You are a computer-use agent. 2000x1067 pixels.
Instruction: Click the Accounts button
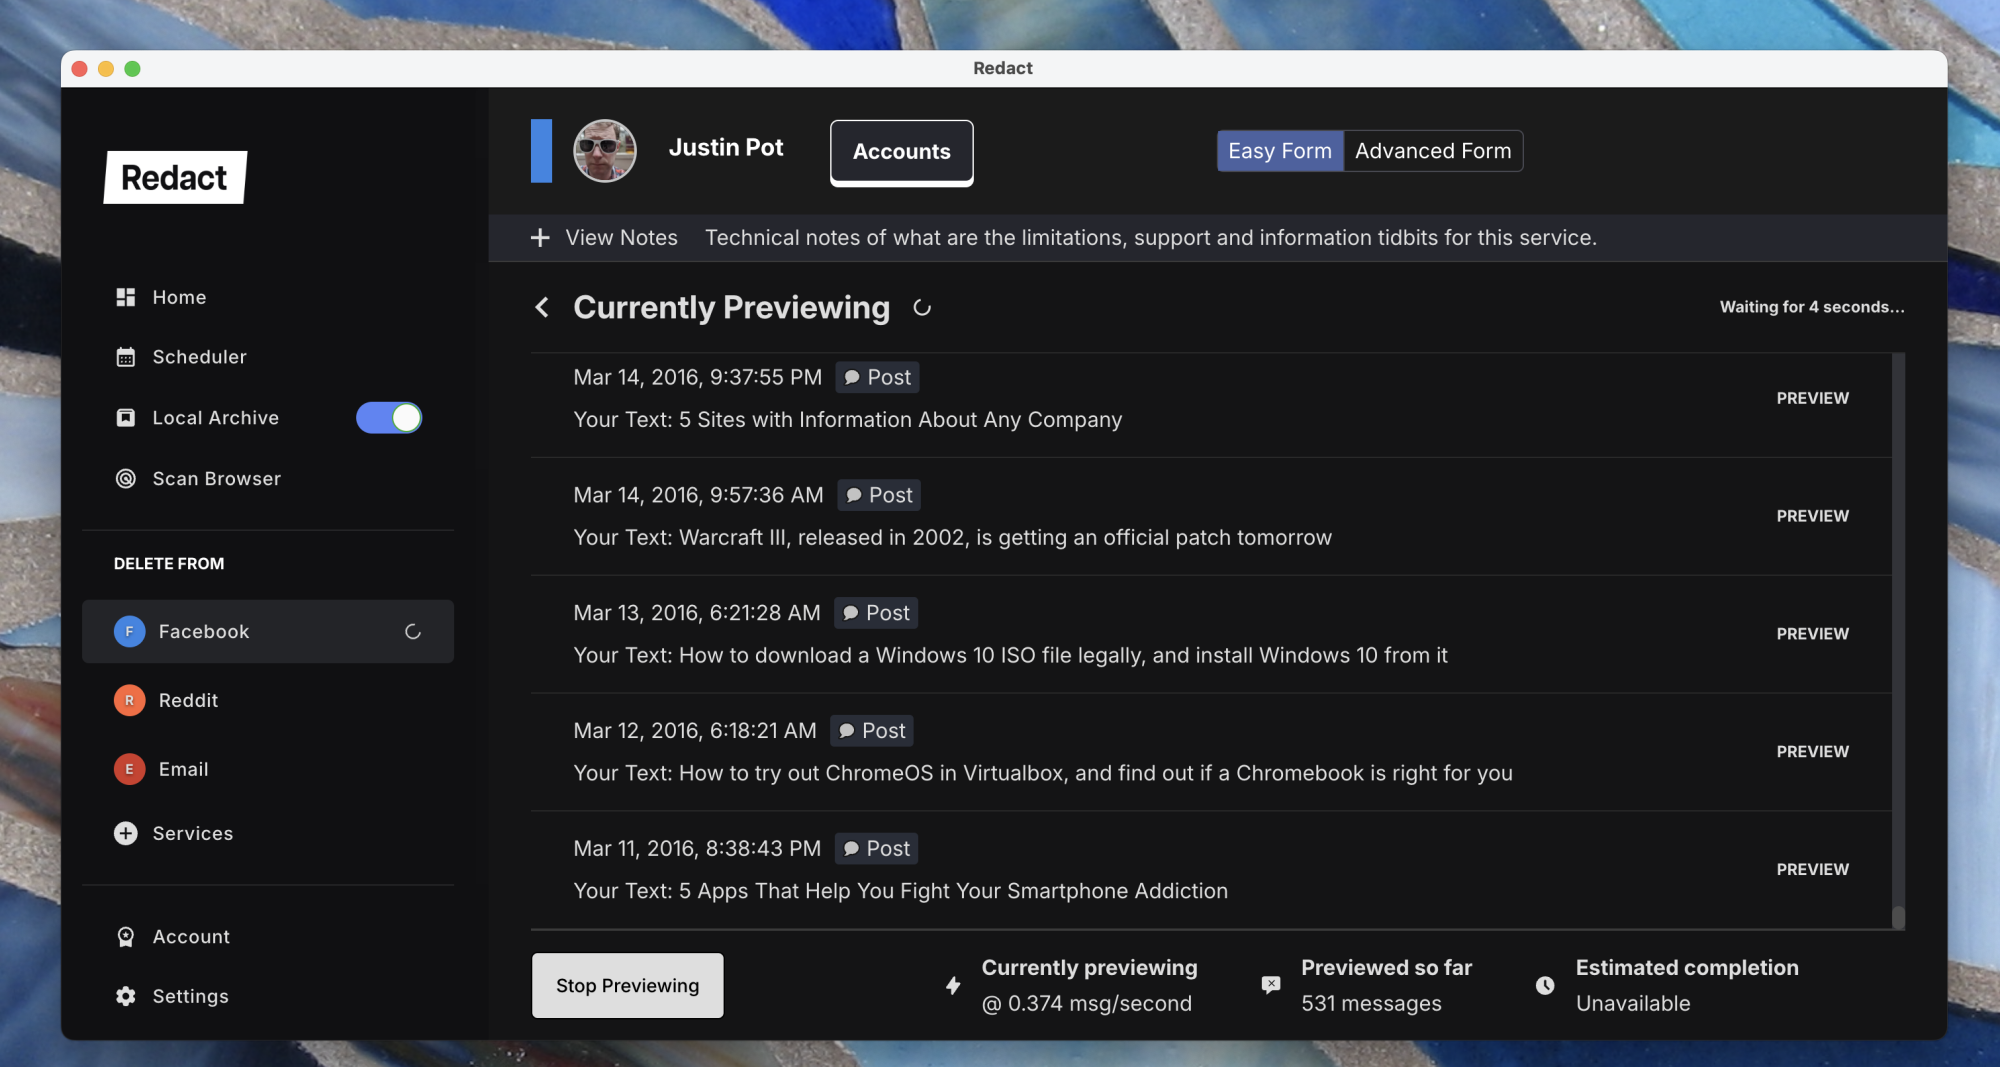[902, 152]
